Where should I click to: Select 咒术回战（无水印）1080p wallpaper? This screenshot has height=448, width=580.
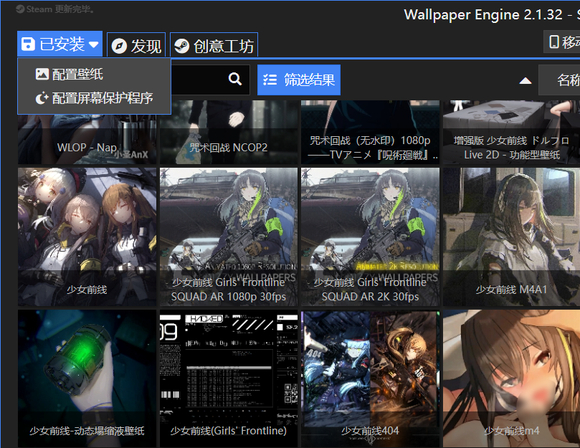click(x=370, y=132)
